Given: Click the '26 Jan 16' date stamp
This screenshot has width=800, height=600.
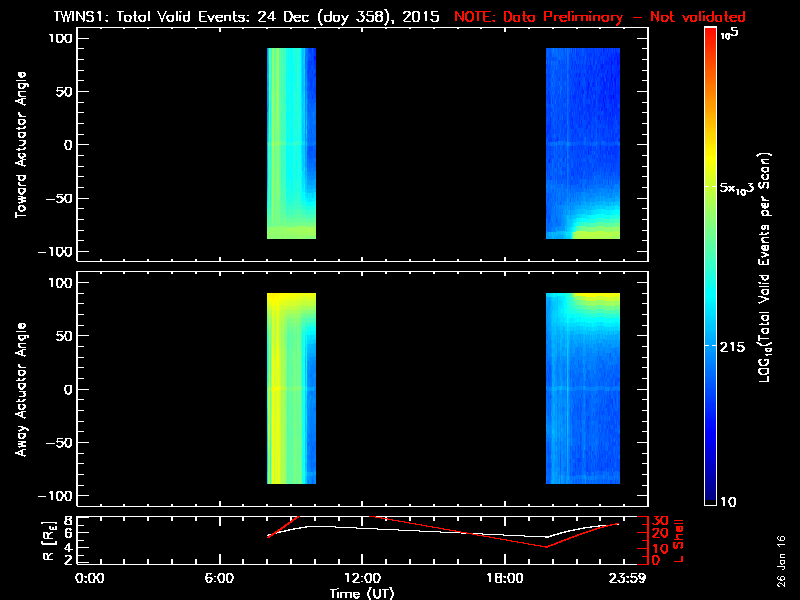Looking at the screenshot, I should tap(782, 561).
